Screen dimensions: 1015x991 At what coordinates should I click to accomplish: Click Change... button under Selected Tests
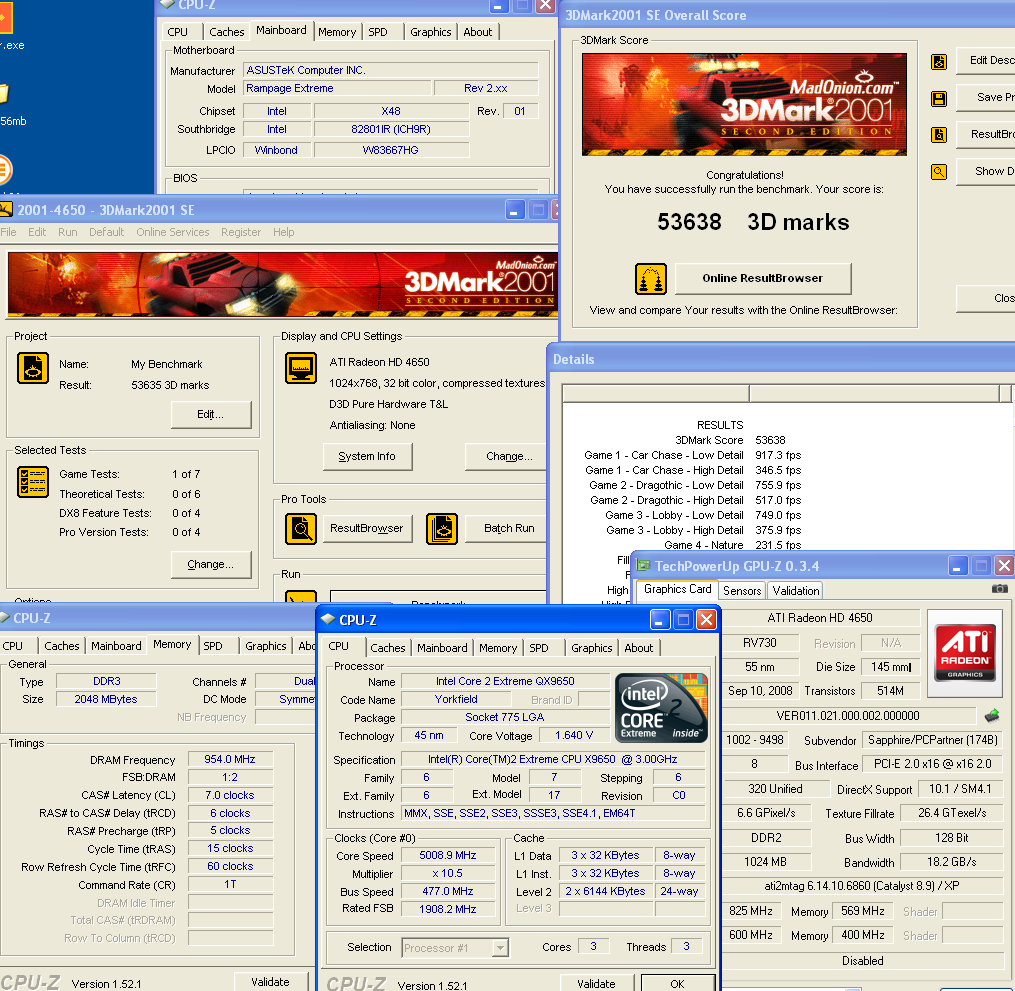coord(210,564)
